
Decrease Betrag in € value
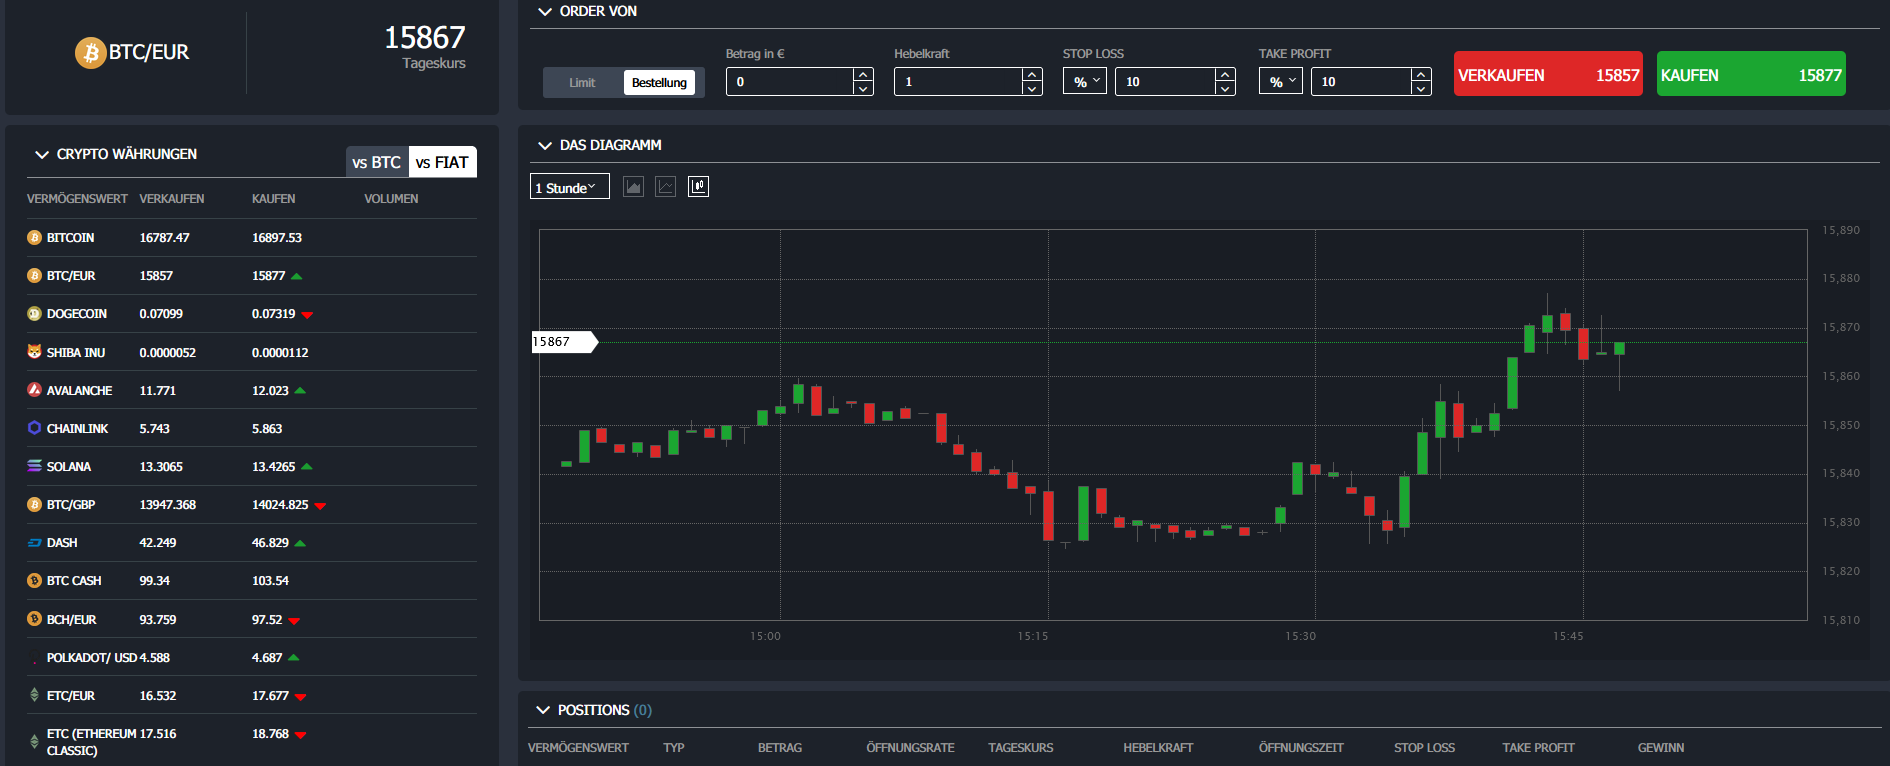[x=863, y=88]
